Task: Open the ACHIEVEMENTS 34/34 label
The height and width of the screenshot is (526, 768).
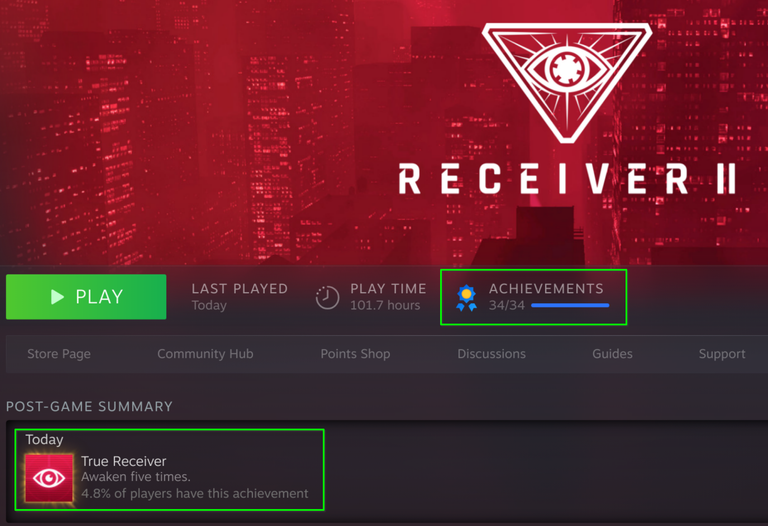Action: point(546,297)
